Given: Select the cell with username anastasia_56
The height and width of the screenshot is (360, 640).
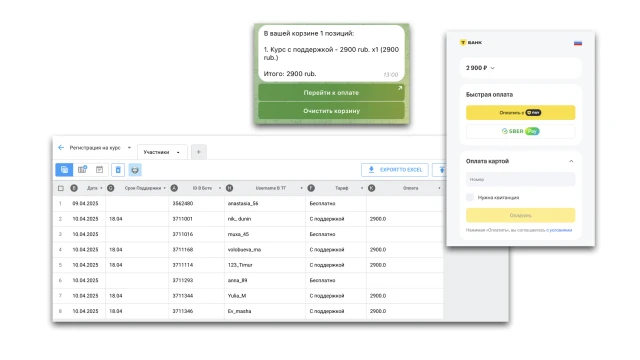Looking at the screenshot, I should click(264, 203).
